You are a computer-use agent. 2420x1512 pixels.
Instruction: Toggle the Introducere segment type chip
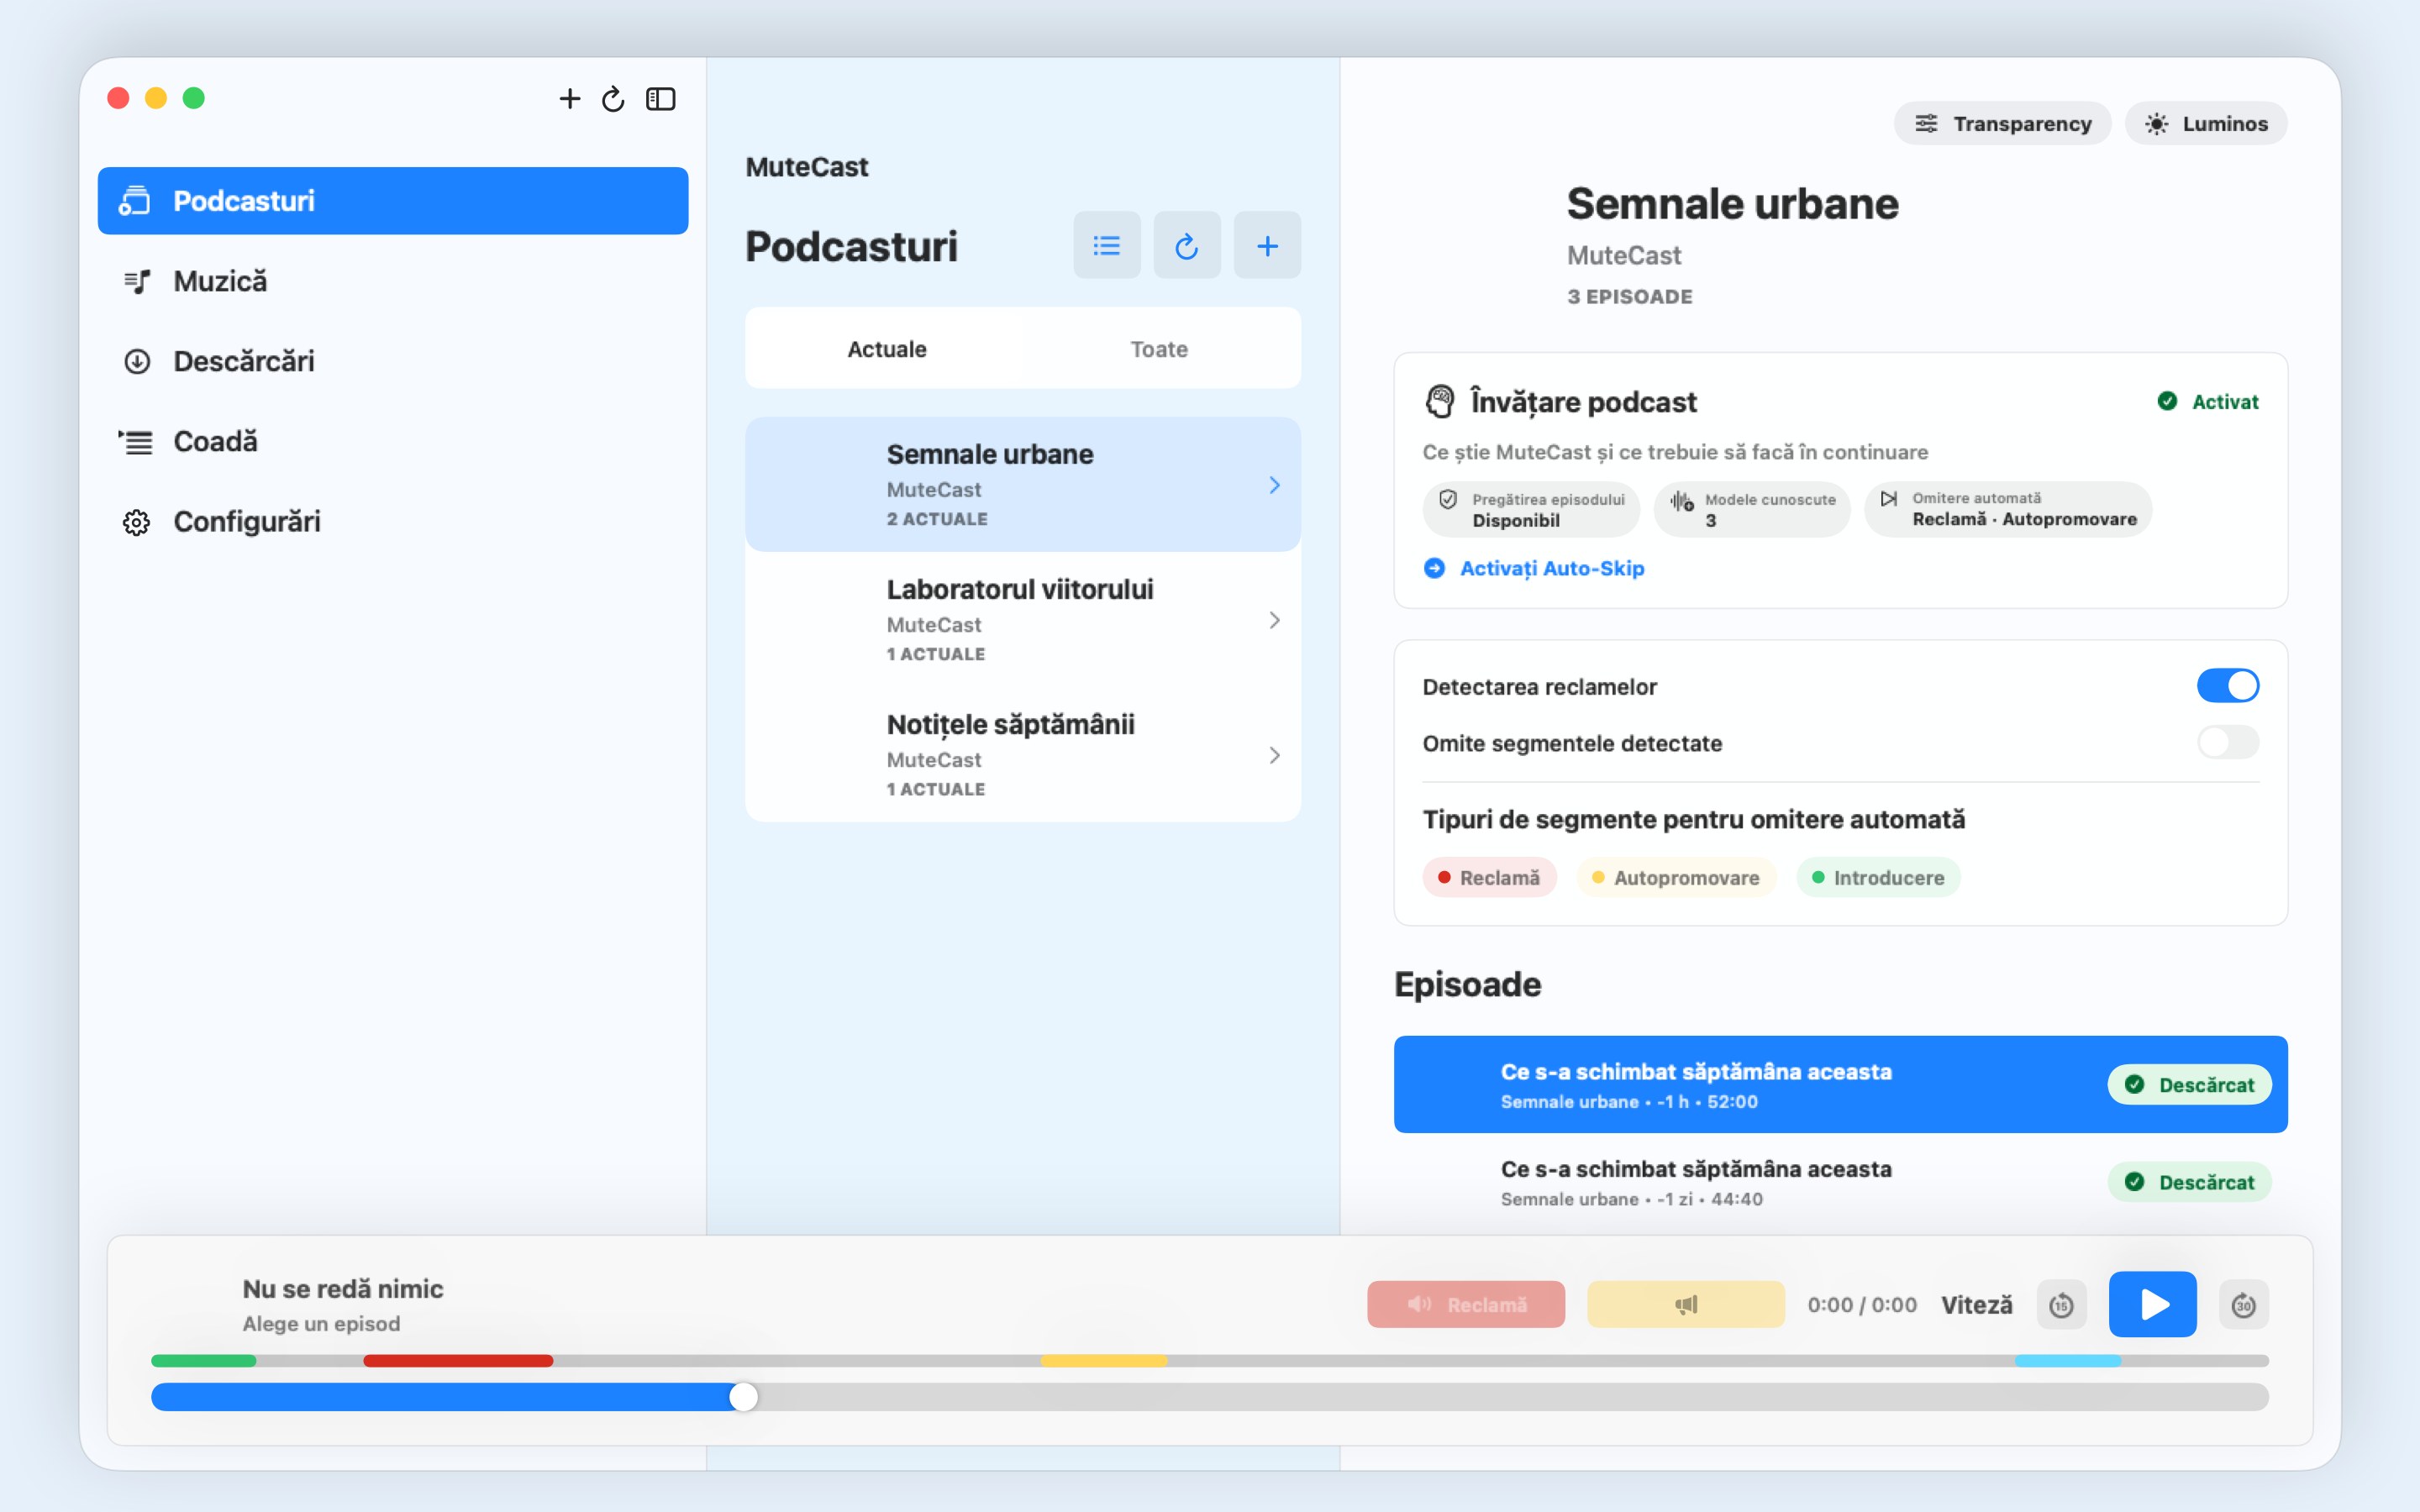coord(1877,877)
